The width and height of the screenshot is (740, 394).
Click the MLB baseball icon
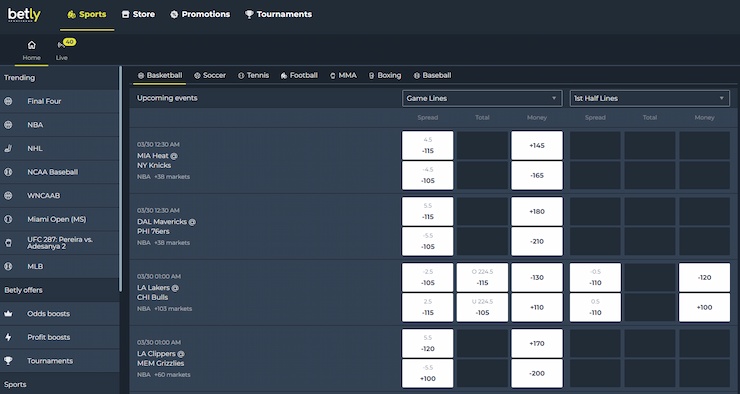[8, 266]
